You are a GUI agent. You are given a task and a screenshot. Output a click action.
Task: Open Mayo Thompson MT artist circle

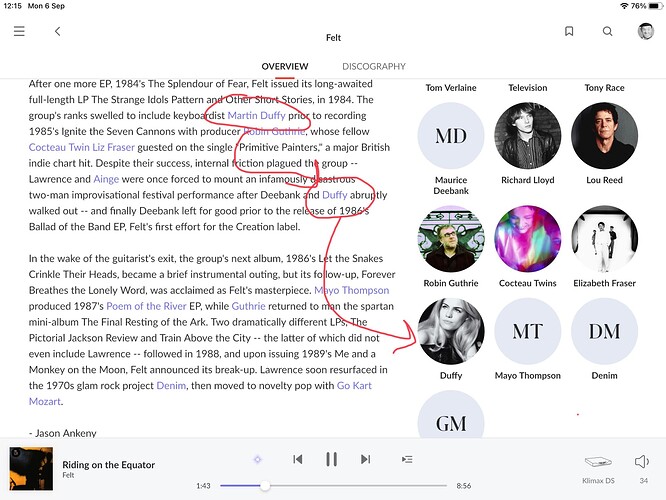coord(528,331)
